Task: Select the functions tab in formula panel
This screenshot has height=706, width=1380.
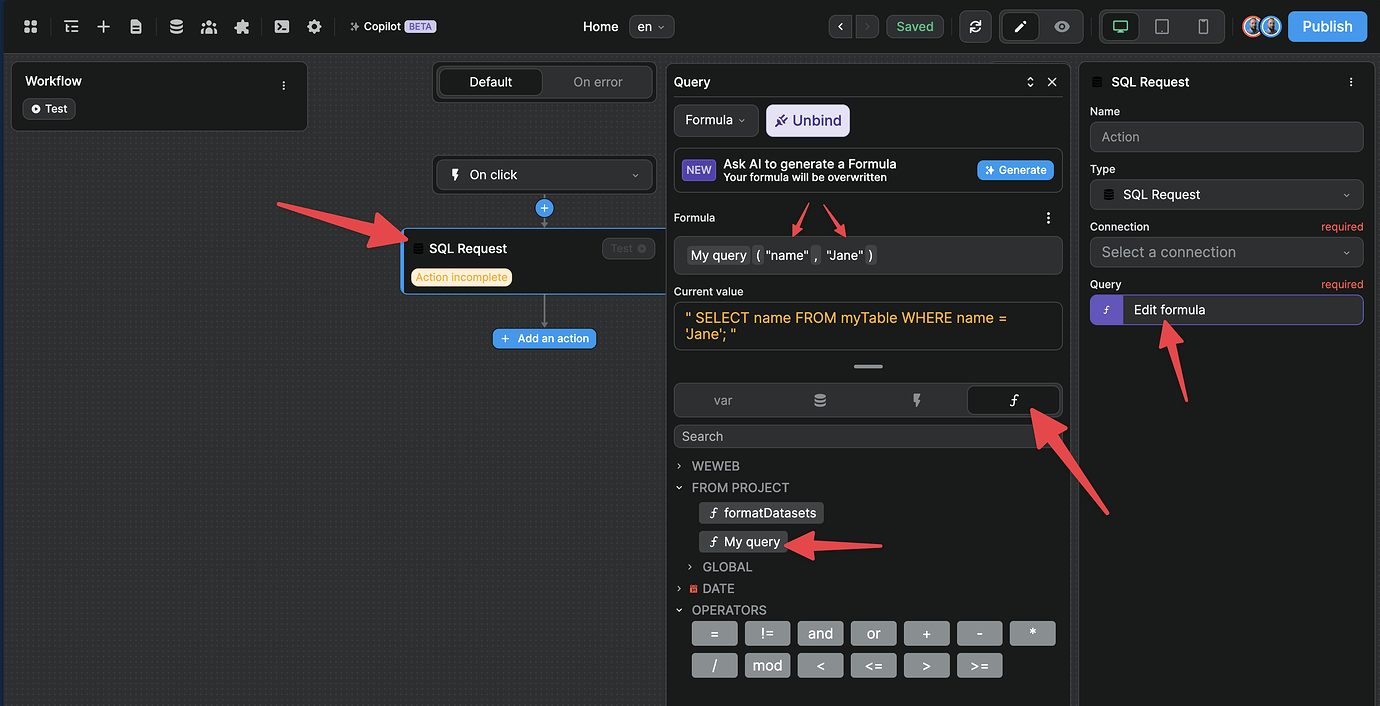Action: click(x=1014, y=400)
